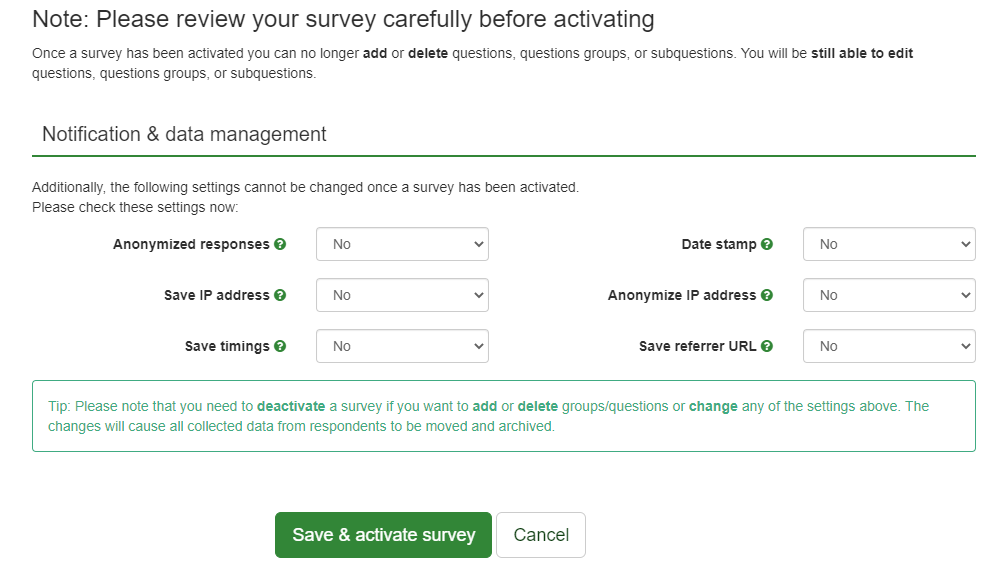Click help icon next to Anonymize IP address
Image resolution: width=995 pixels, height=570 pixels.
click(767, 295)
